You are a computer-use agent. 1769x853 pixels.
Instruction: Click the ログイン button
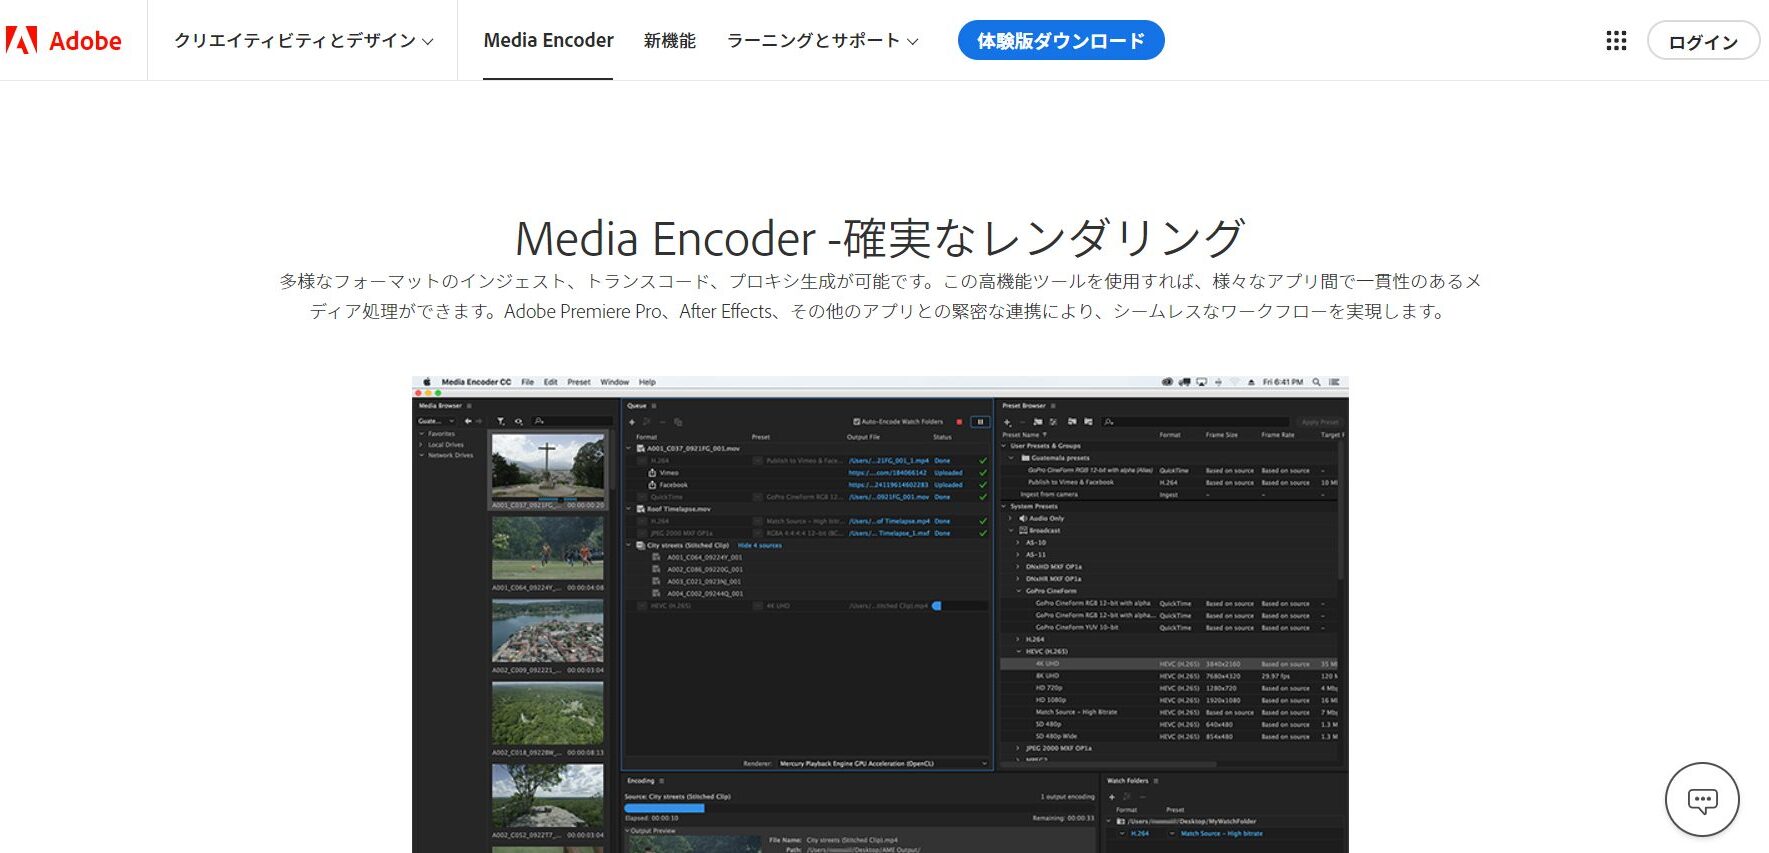[x=1703, y=41]
